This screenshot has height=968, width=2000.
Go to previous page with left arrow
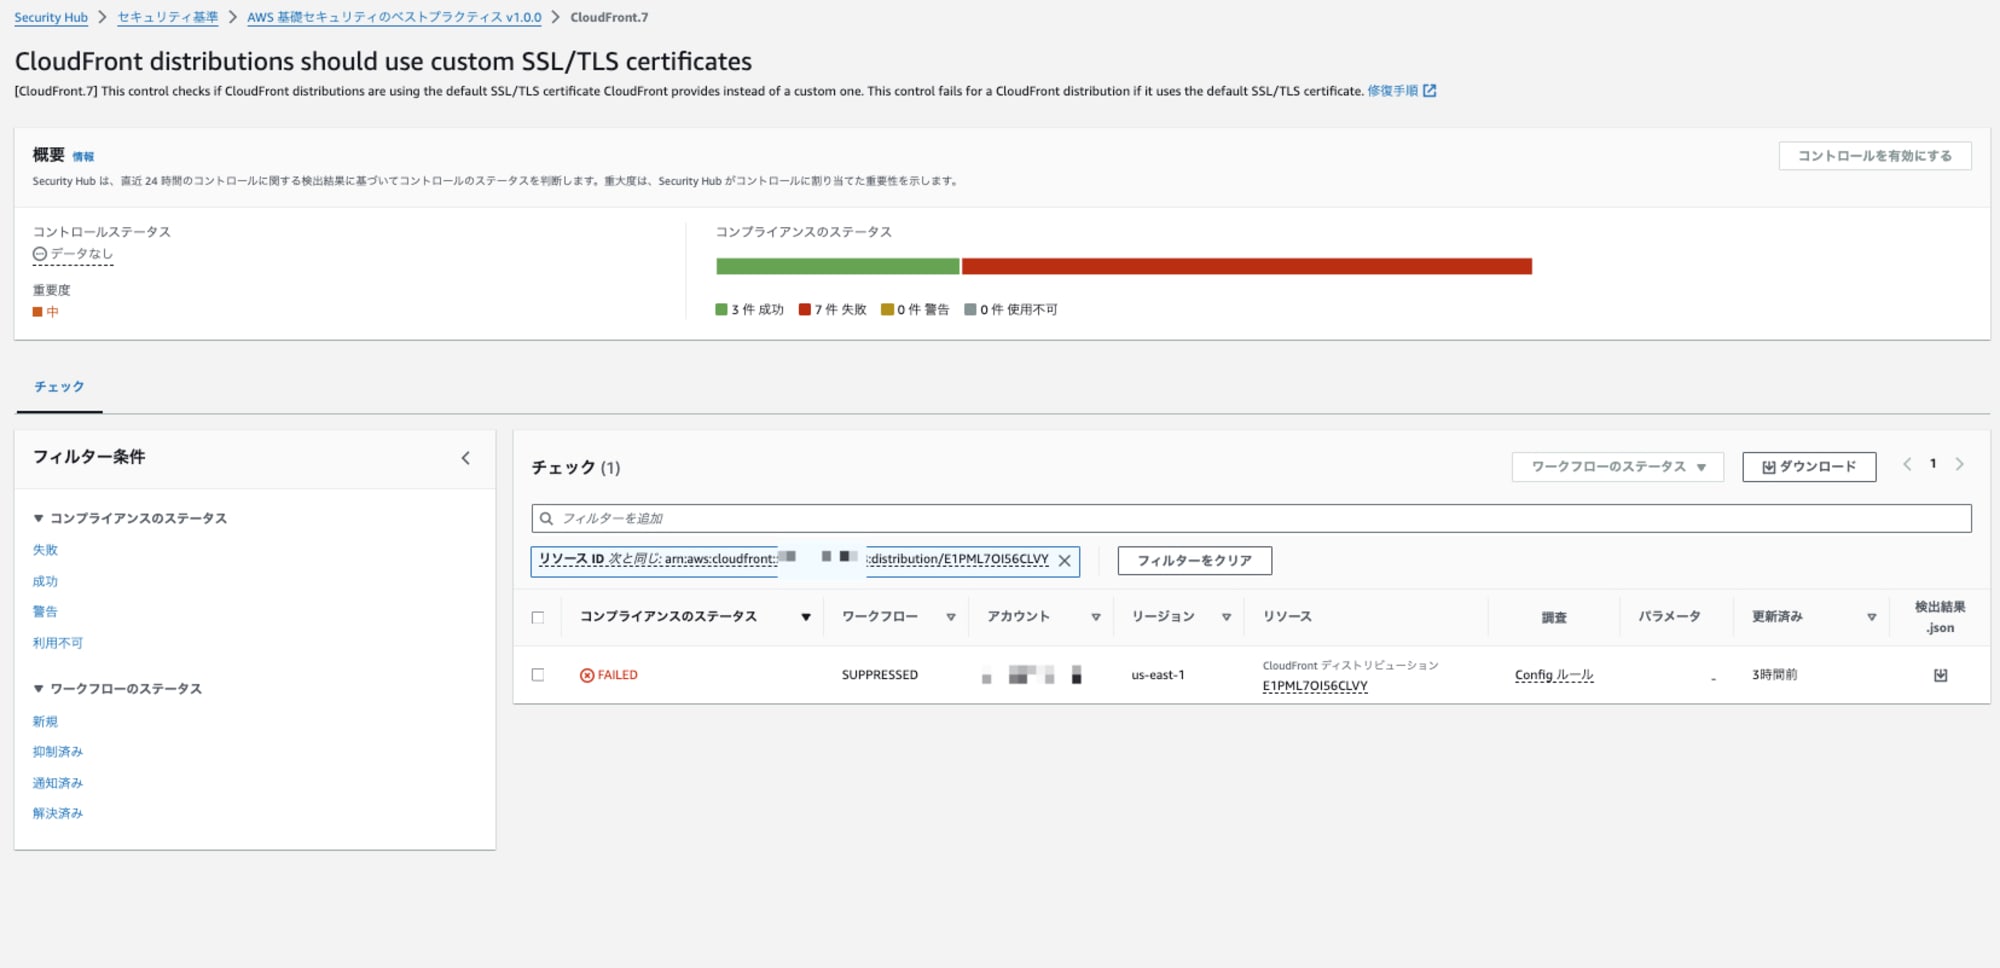click(1907, 464)
